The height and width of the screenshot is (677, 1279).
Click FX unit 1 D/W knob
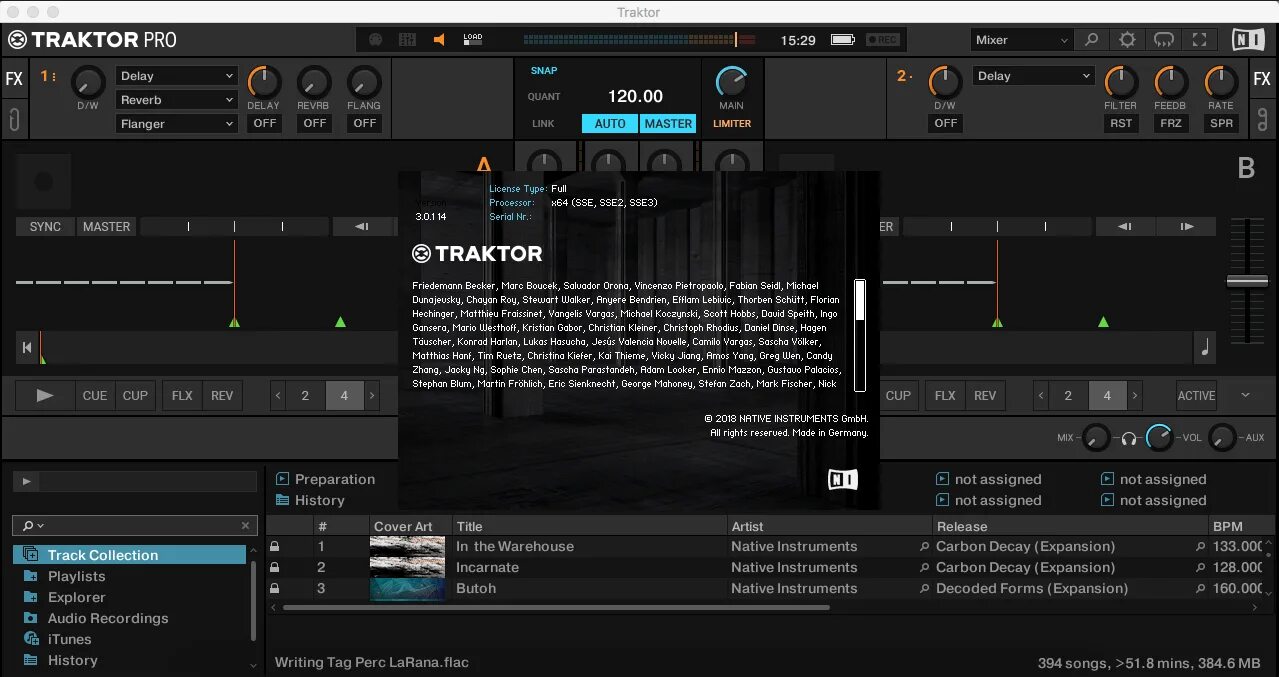[88, 82]
